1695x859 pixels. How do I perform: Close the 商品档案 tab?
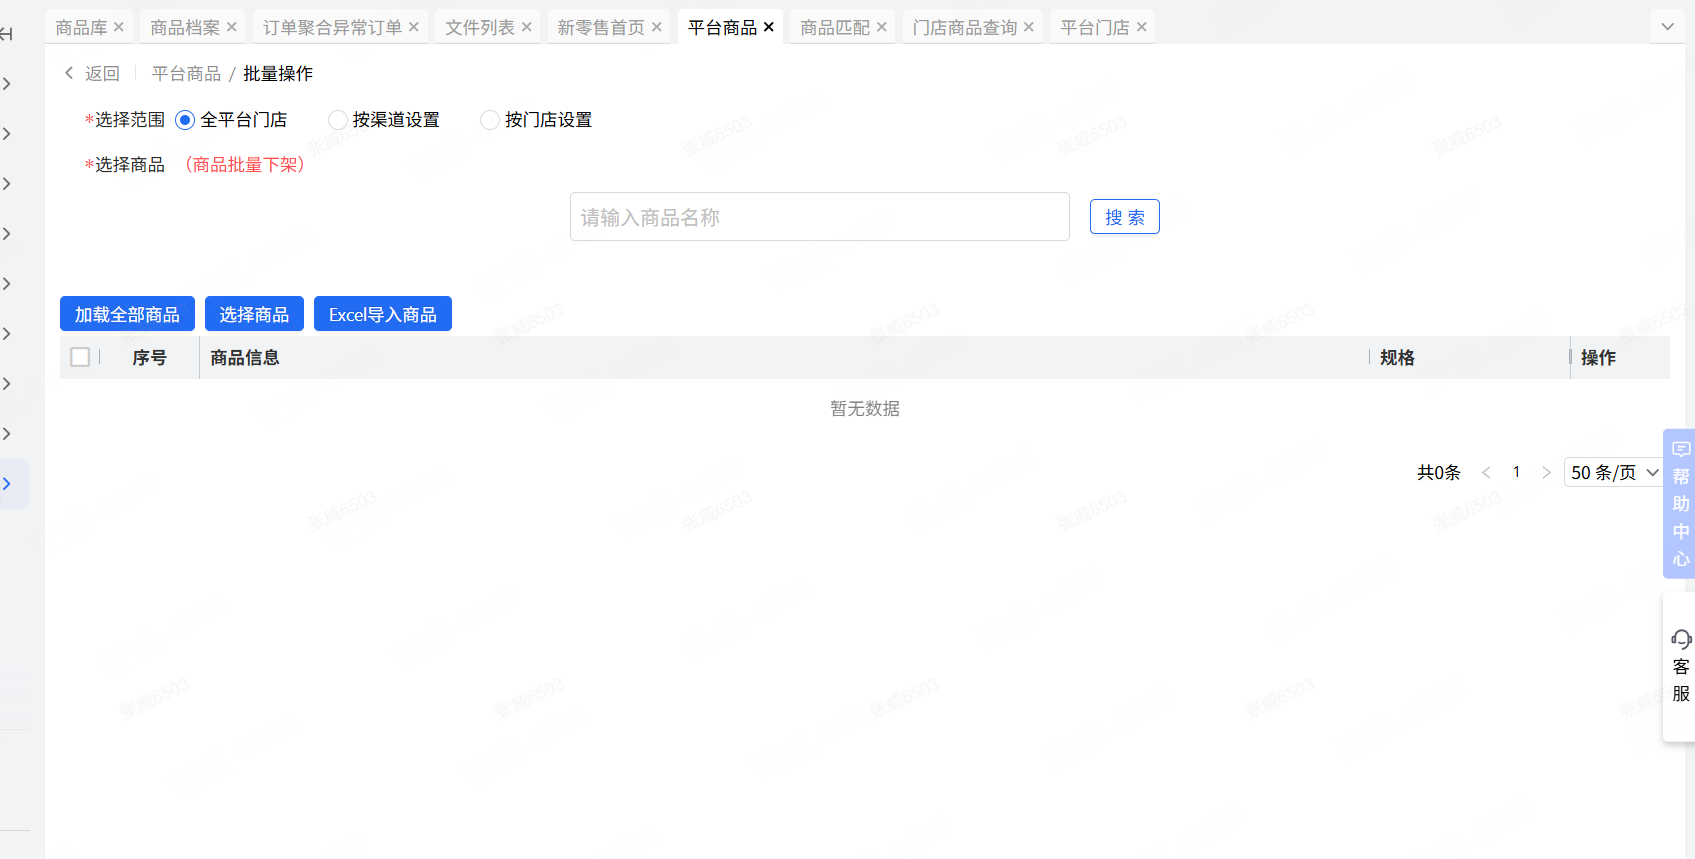(232, 27)
